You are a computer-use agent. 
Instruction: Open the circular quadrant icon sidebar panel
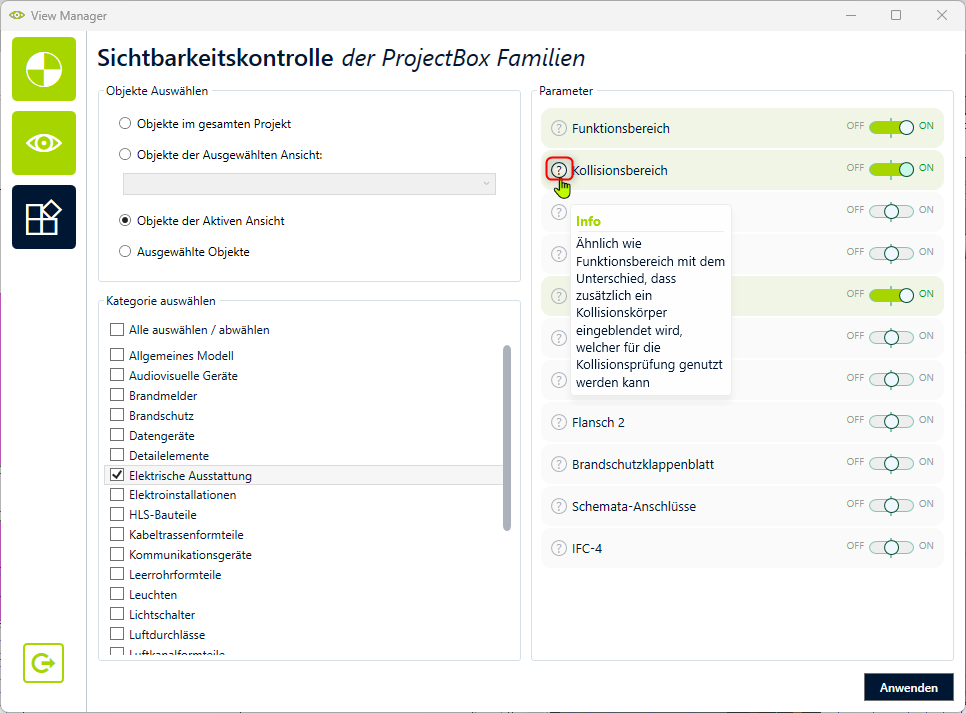point(44,69)
